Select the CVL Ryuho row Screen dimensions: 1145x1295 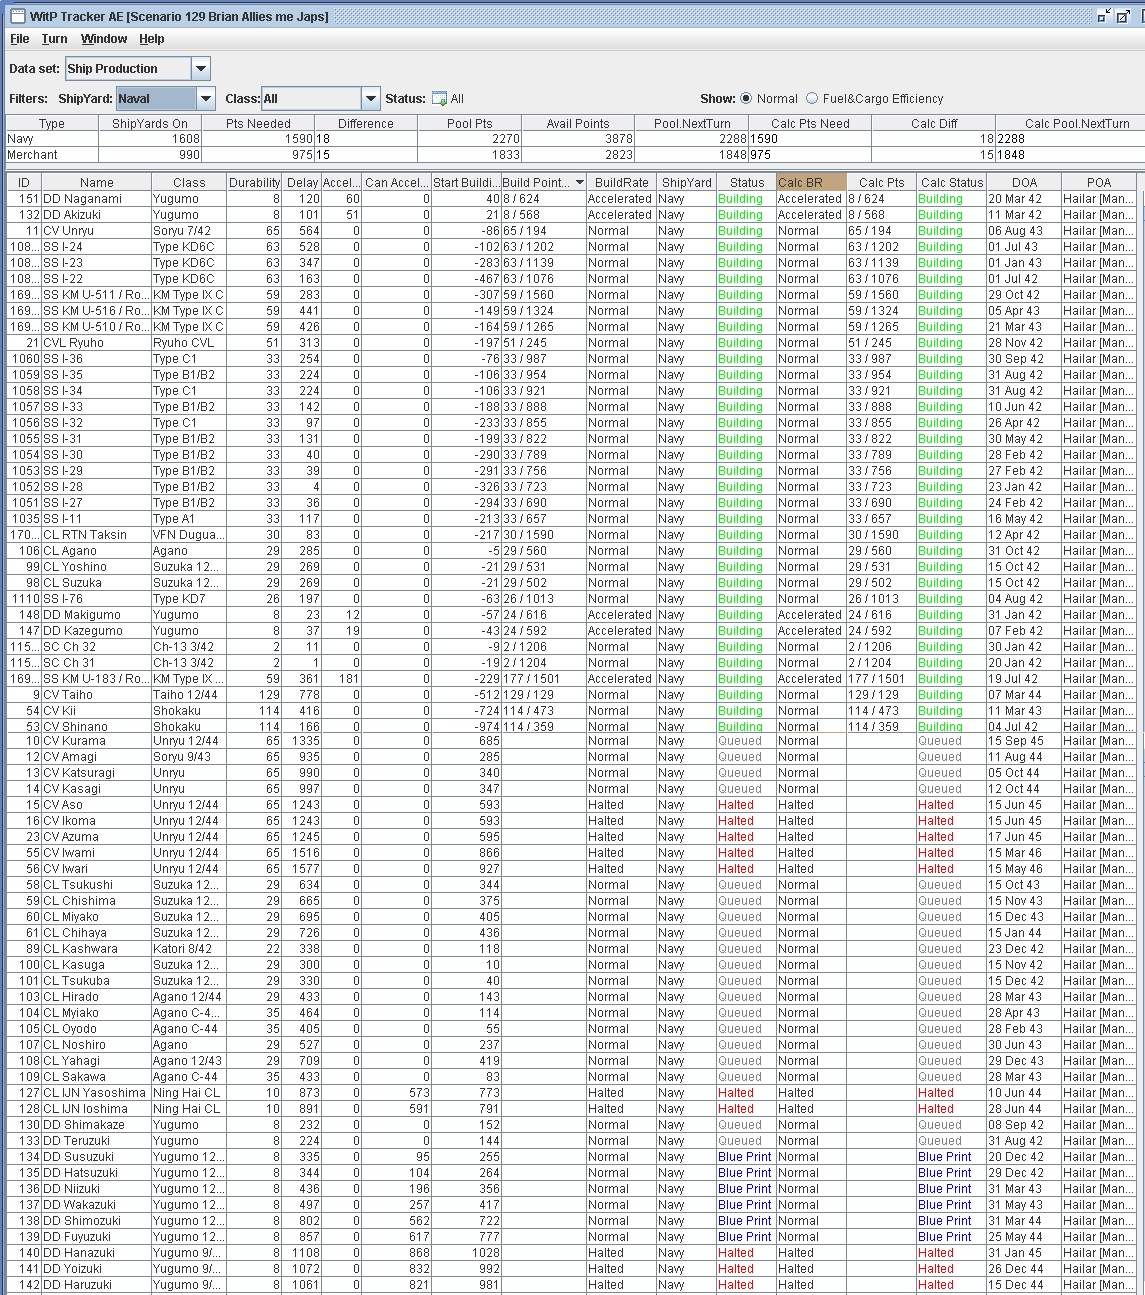(x=572, y=343)
